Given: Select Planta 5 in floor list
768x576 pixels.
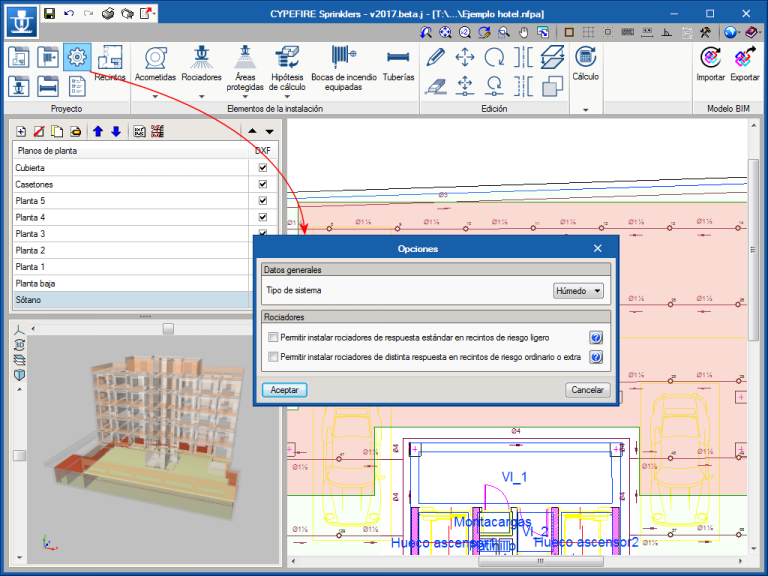Looking at the screenshot, I should tap(30, 201).
